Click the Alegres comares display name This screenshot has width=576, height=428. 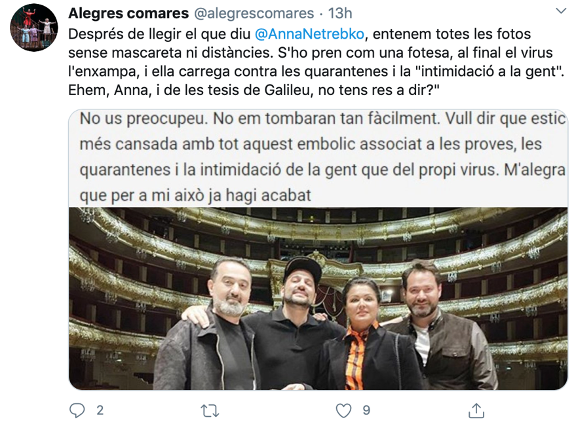point(128,13)
